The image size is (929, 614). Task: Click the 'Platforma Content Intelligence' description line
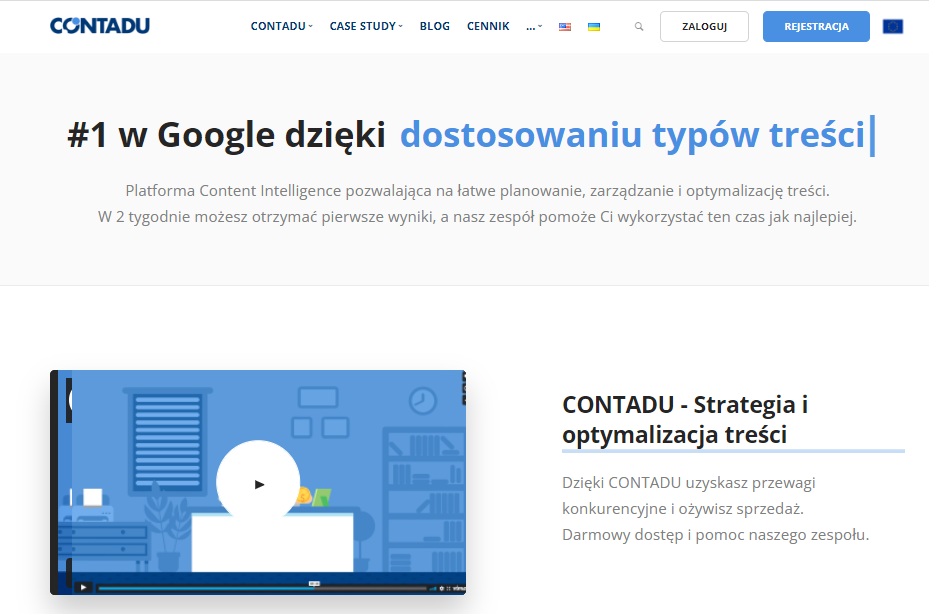[x=477, y=191]
